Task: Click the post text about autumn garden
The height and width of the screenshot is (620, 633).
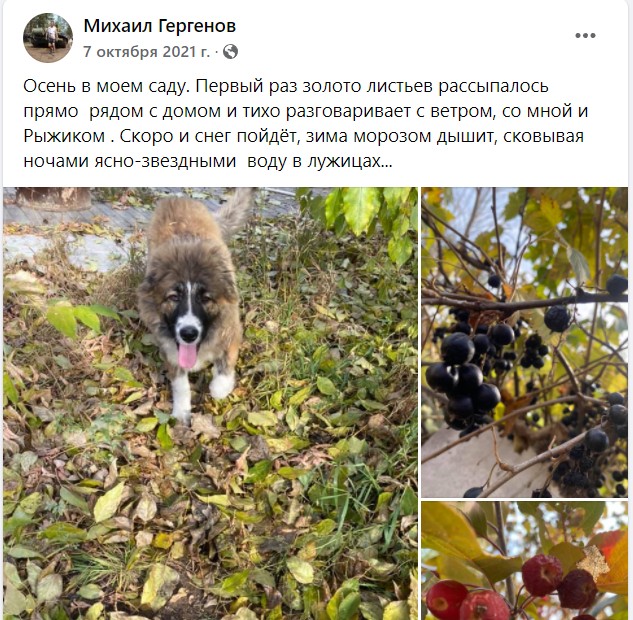Action: 306,124
